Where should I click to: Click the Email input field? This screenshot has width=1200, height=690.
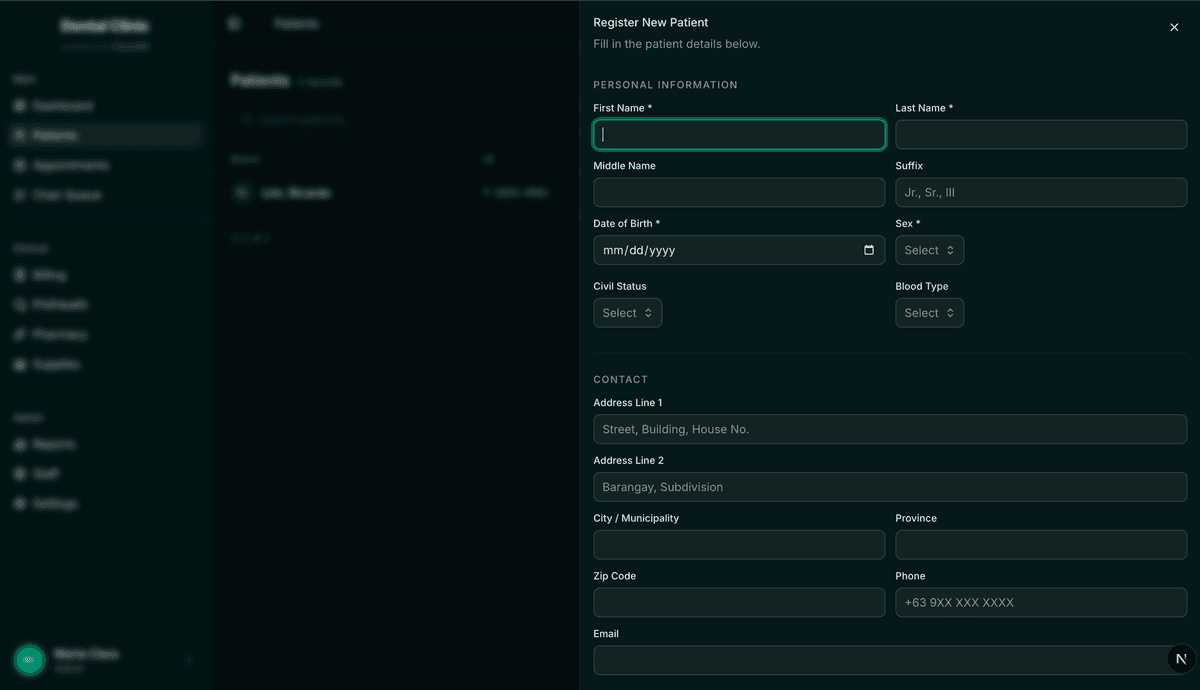880,660
